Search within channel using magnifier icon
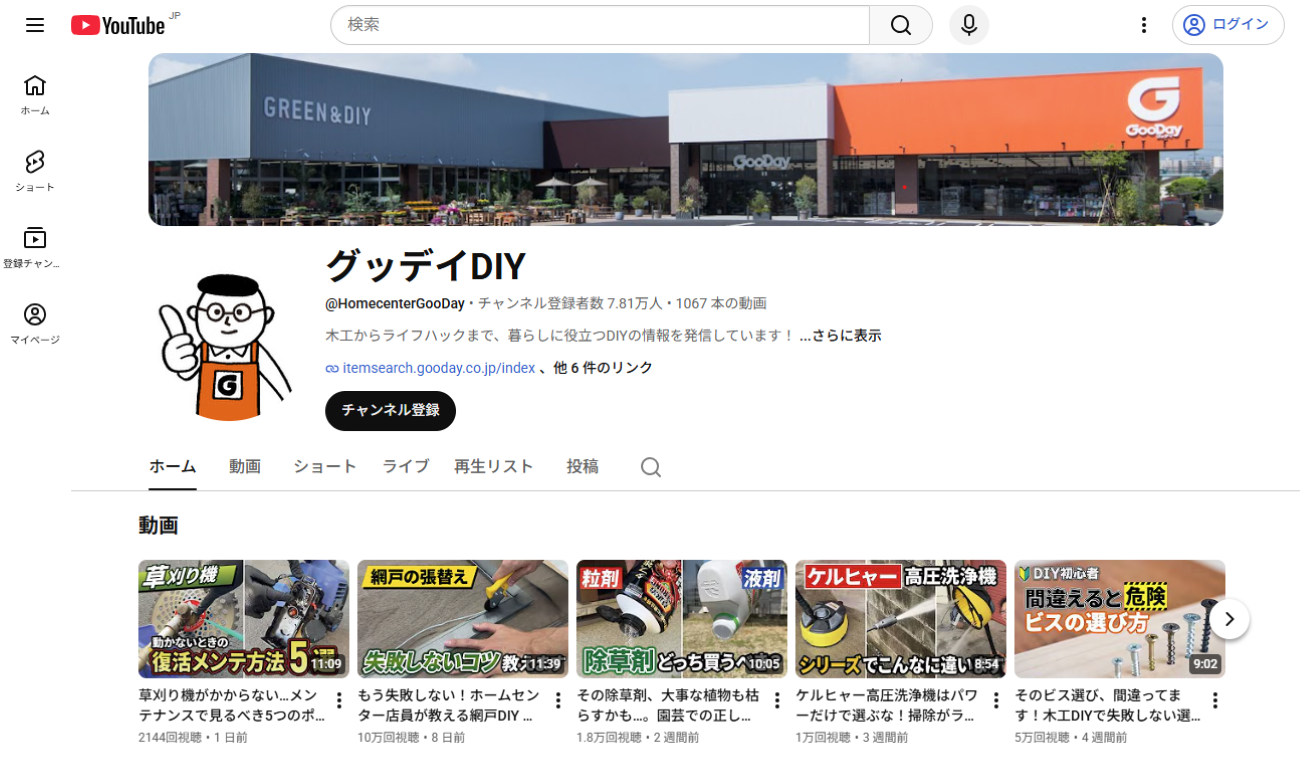The height and width of the screenshot is (769, 1300). [x=651, y=467]
